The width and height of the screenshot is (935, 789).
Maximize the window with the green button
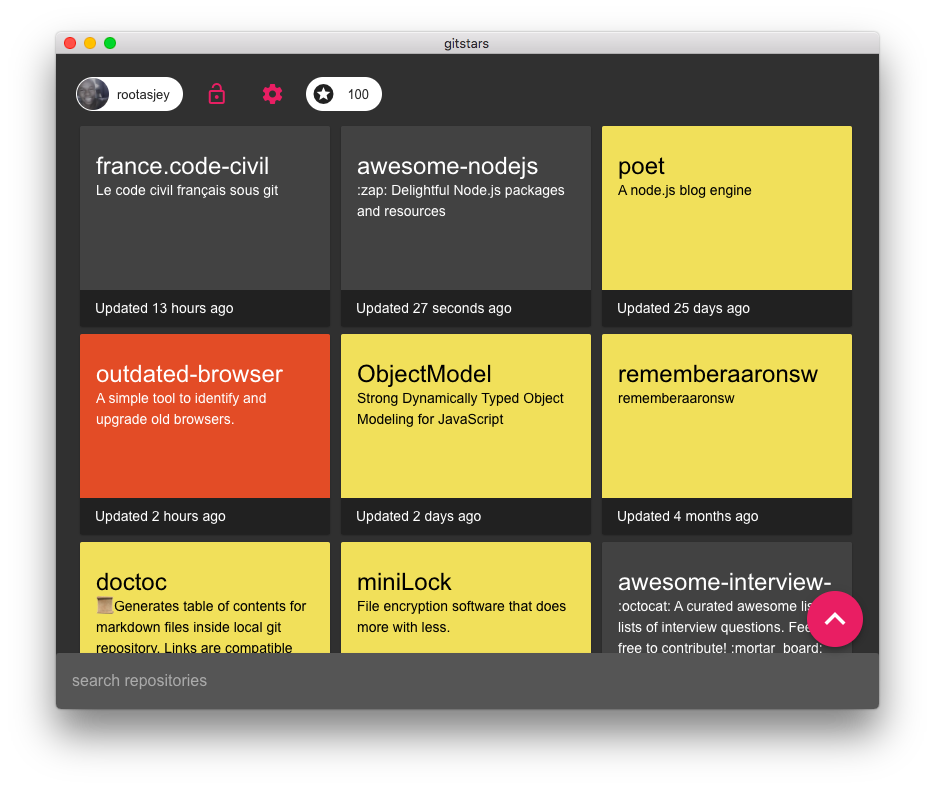[110, 43]
